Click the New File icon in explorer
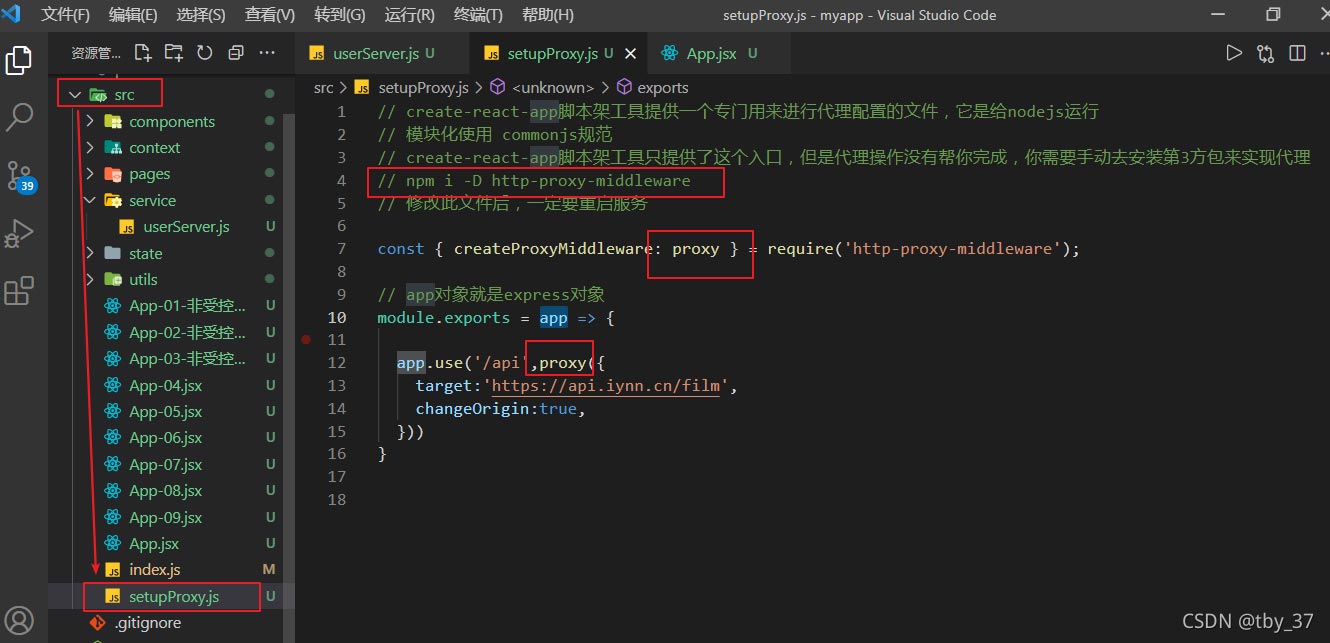This screenshot has width=1330, height=643. coord(143,53)
